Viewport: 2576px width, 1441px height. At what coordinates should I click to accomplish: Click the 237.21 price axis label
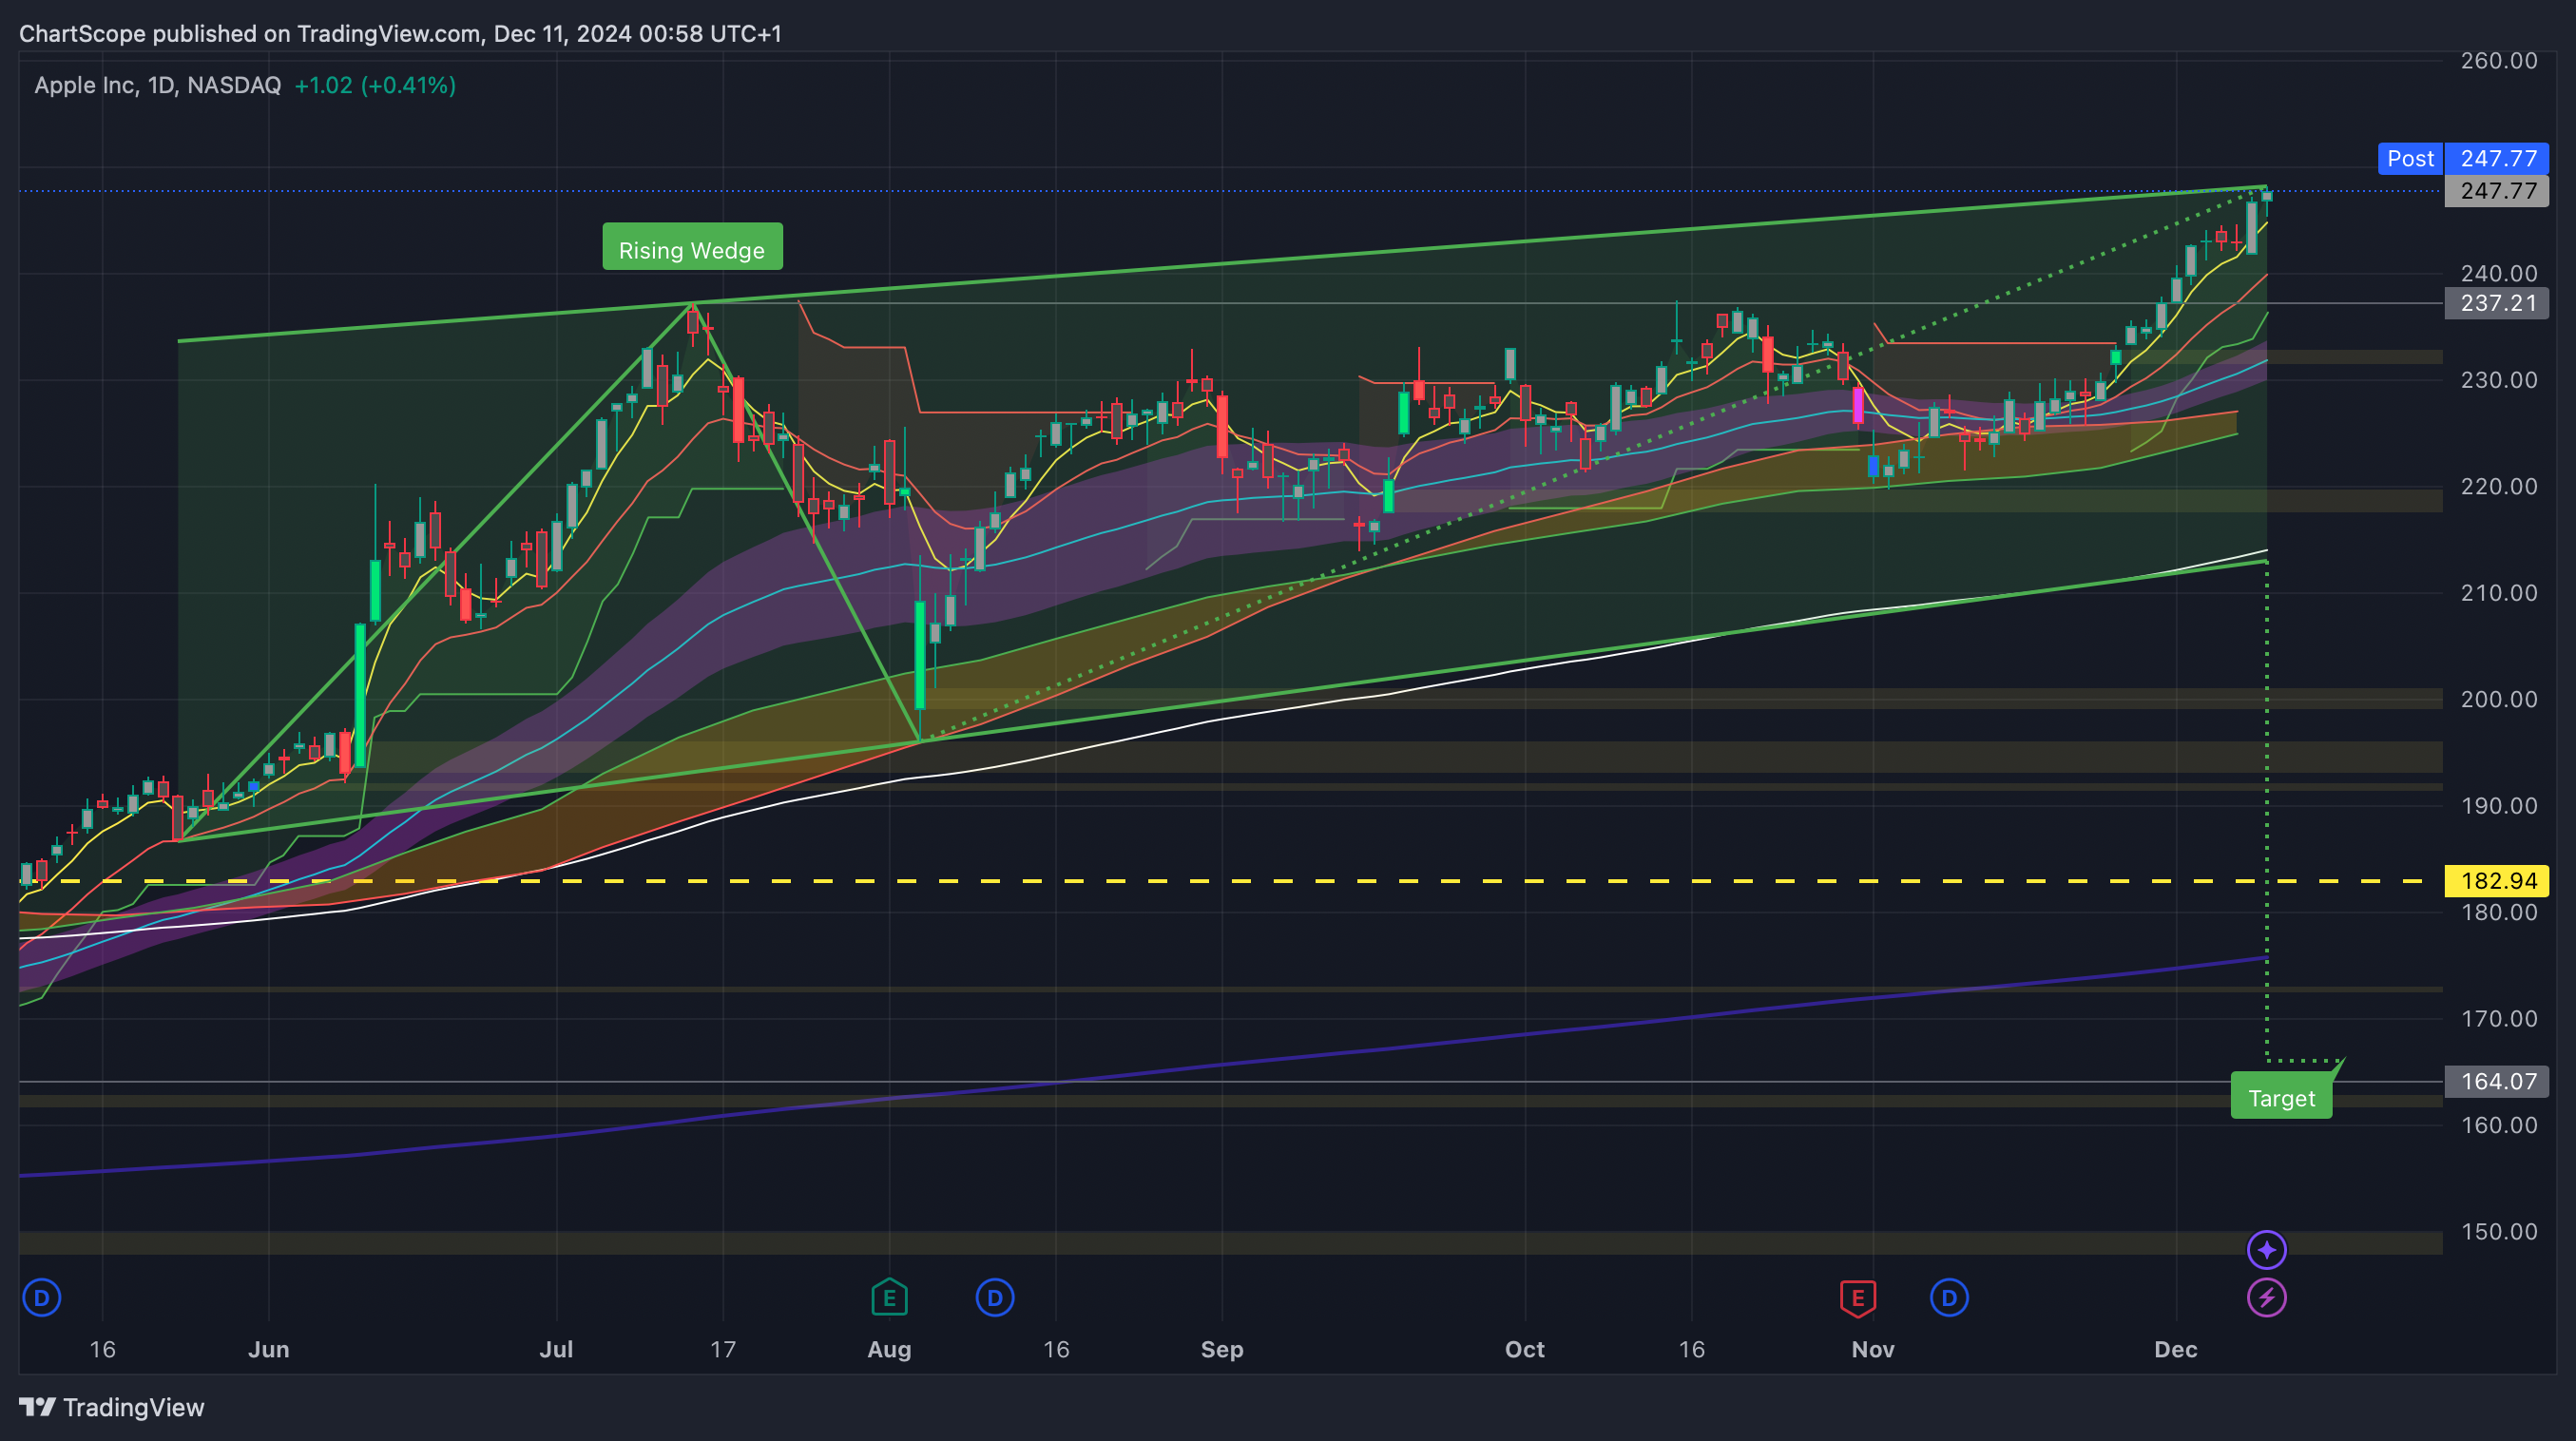tap(2497, 303)
